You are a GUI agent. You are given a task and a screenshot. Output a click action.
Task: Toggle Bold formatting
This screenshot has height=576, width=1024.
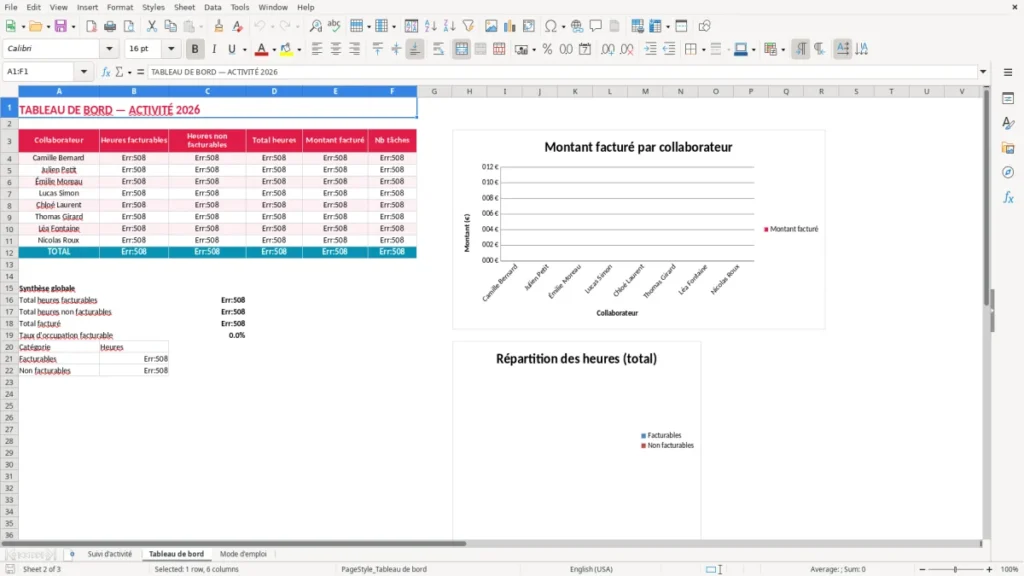(x=195, y=49)
